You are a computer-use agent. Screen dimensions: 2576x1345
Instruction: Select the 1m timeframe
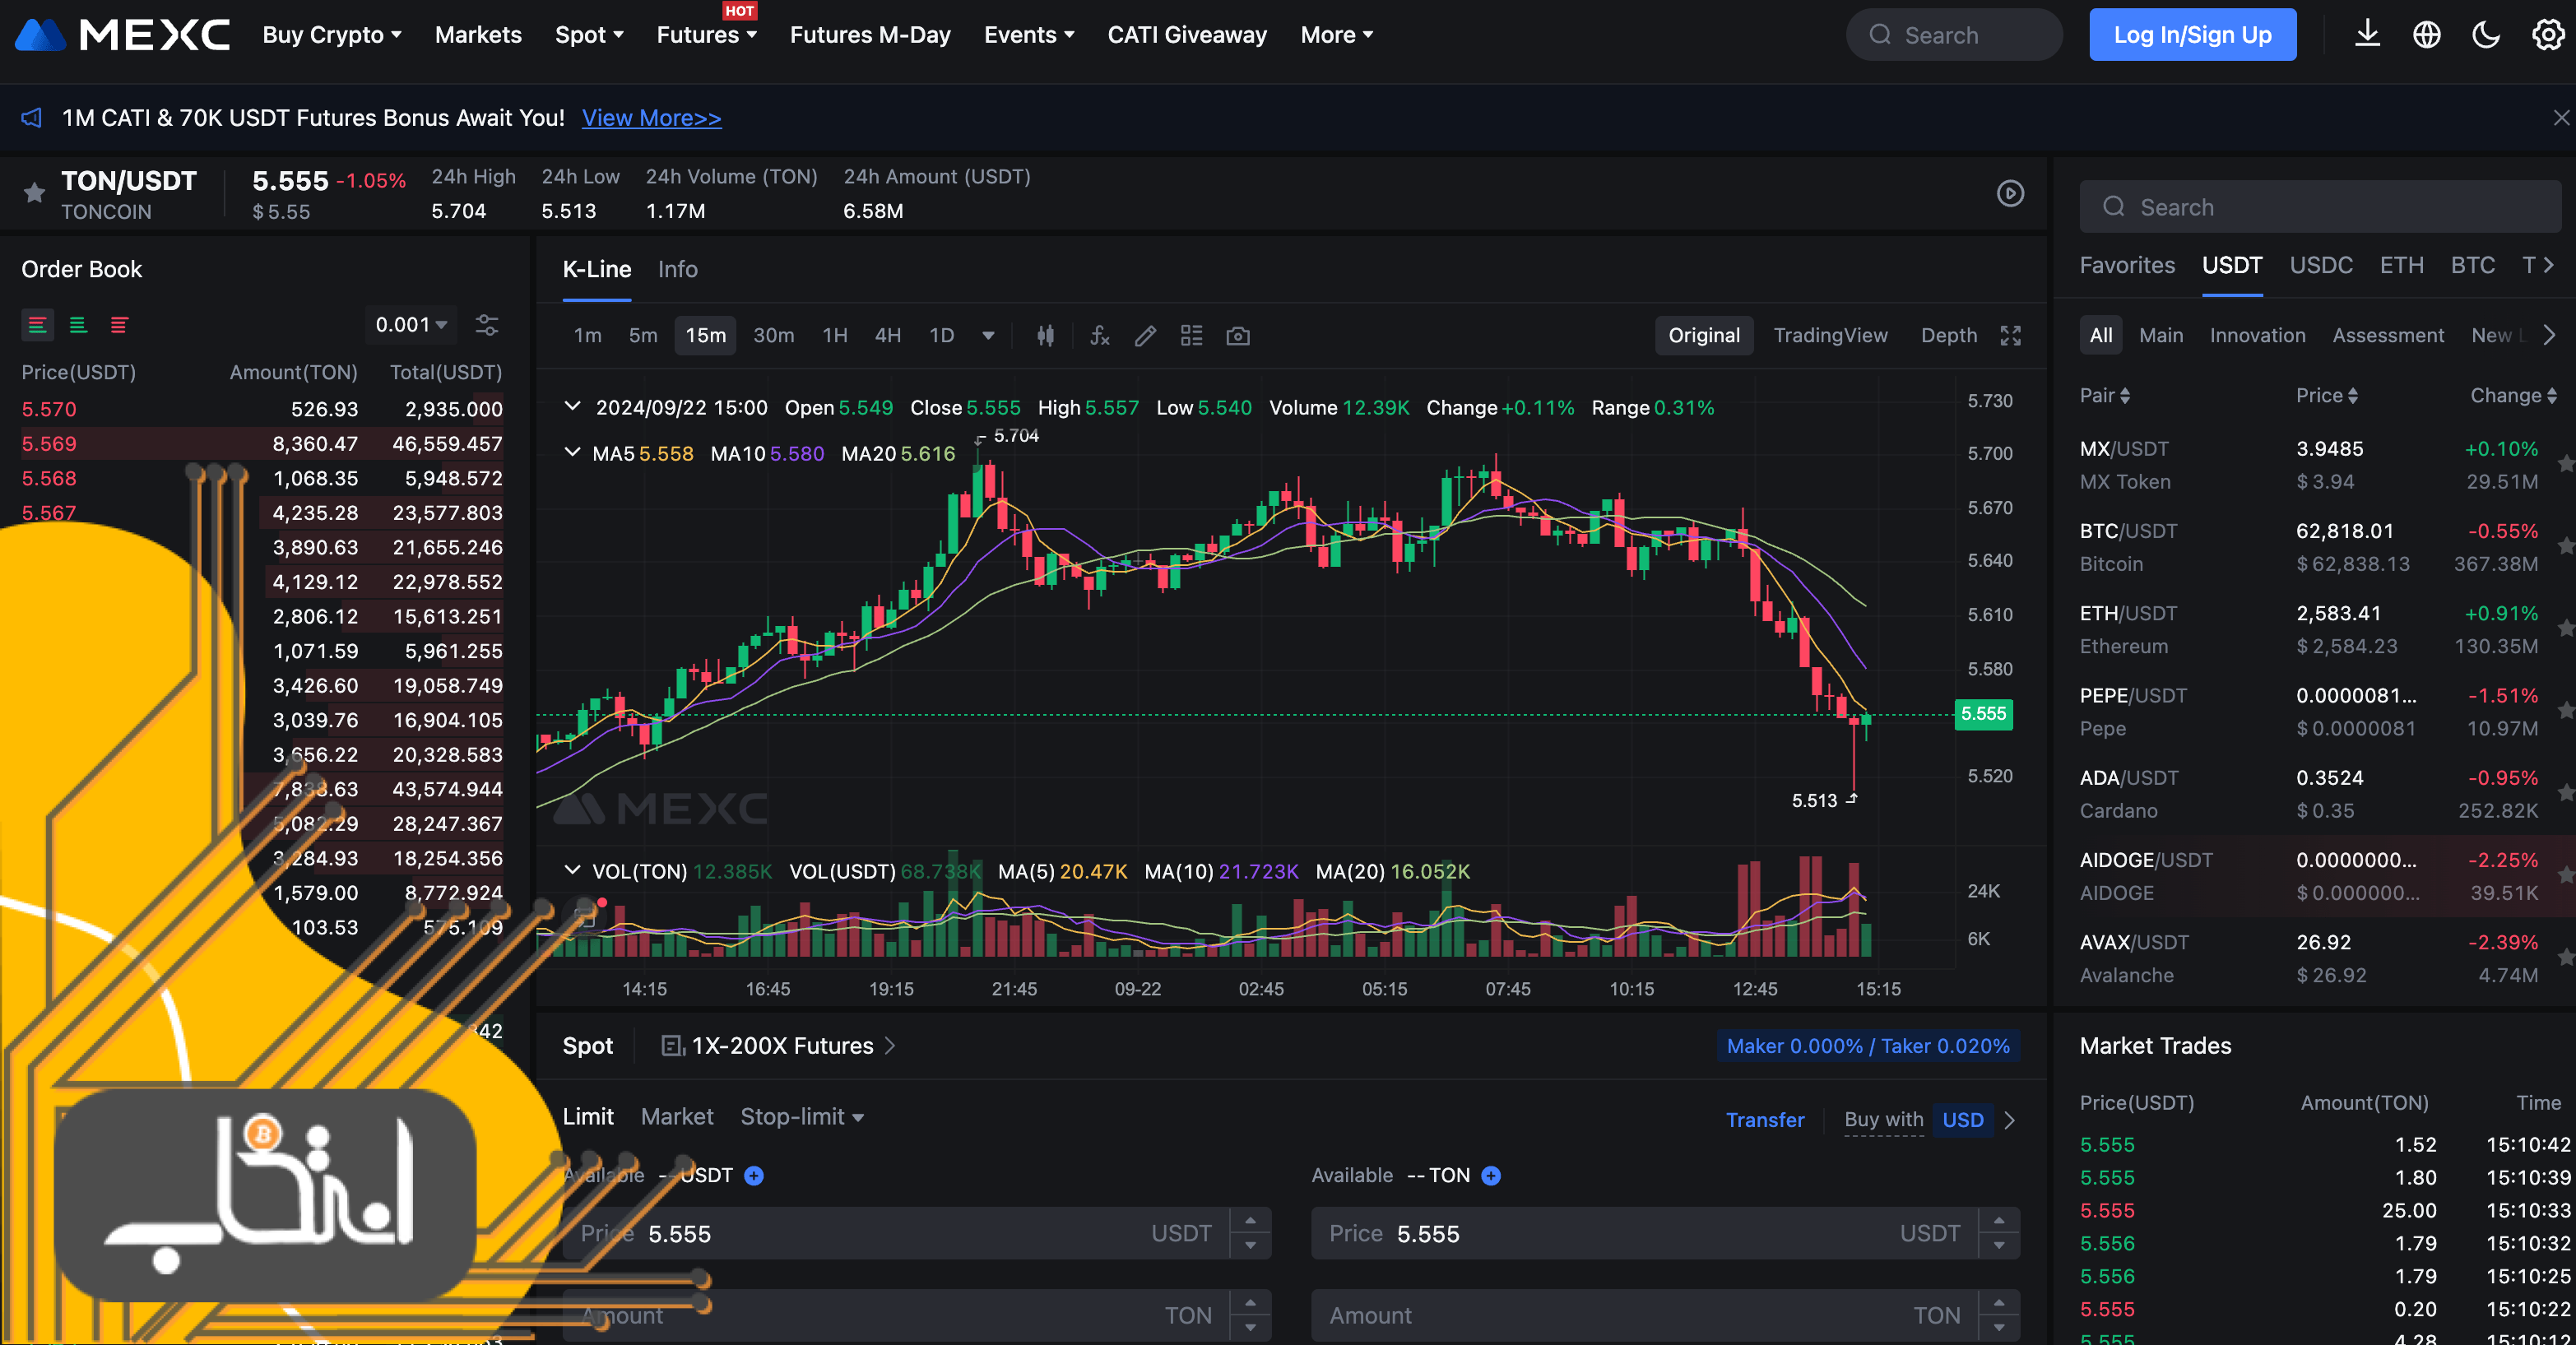click(x=587, y=336)
